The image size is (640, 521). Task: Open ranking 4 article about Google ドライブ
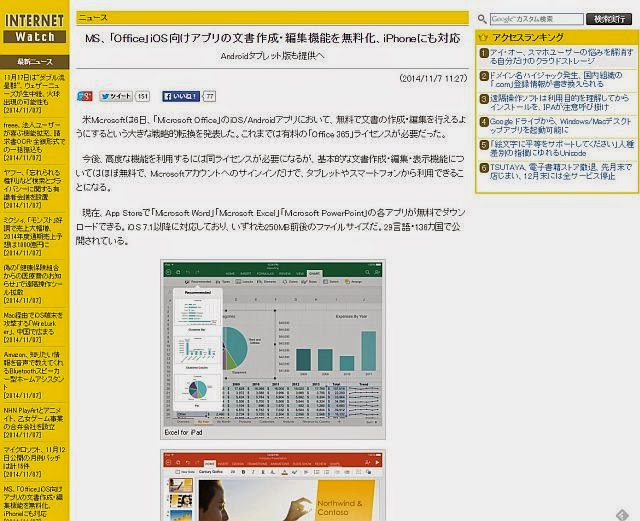(560, 125)
